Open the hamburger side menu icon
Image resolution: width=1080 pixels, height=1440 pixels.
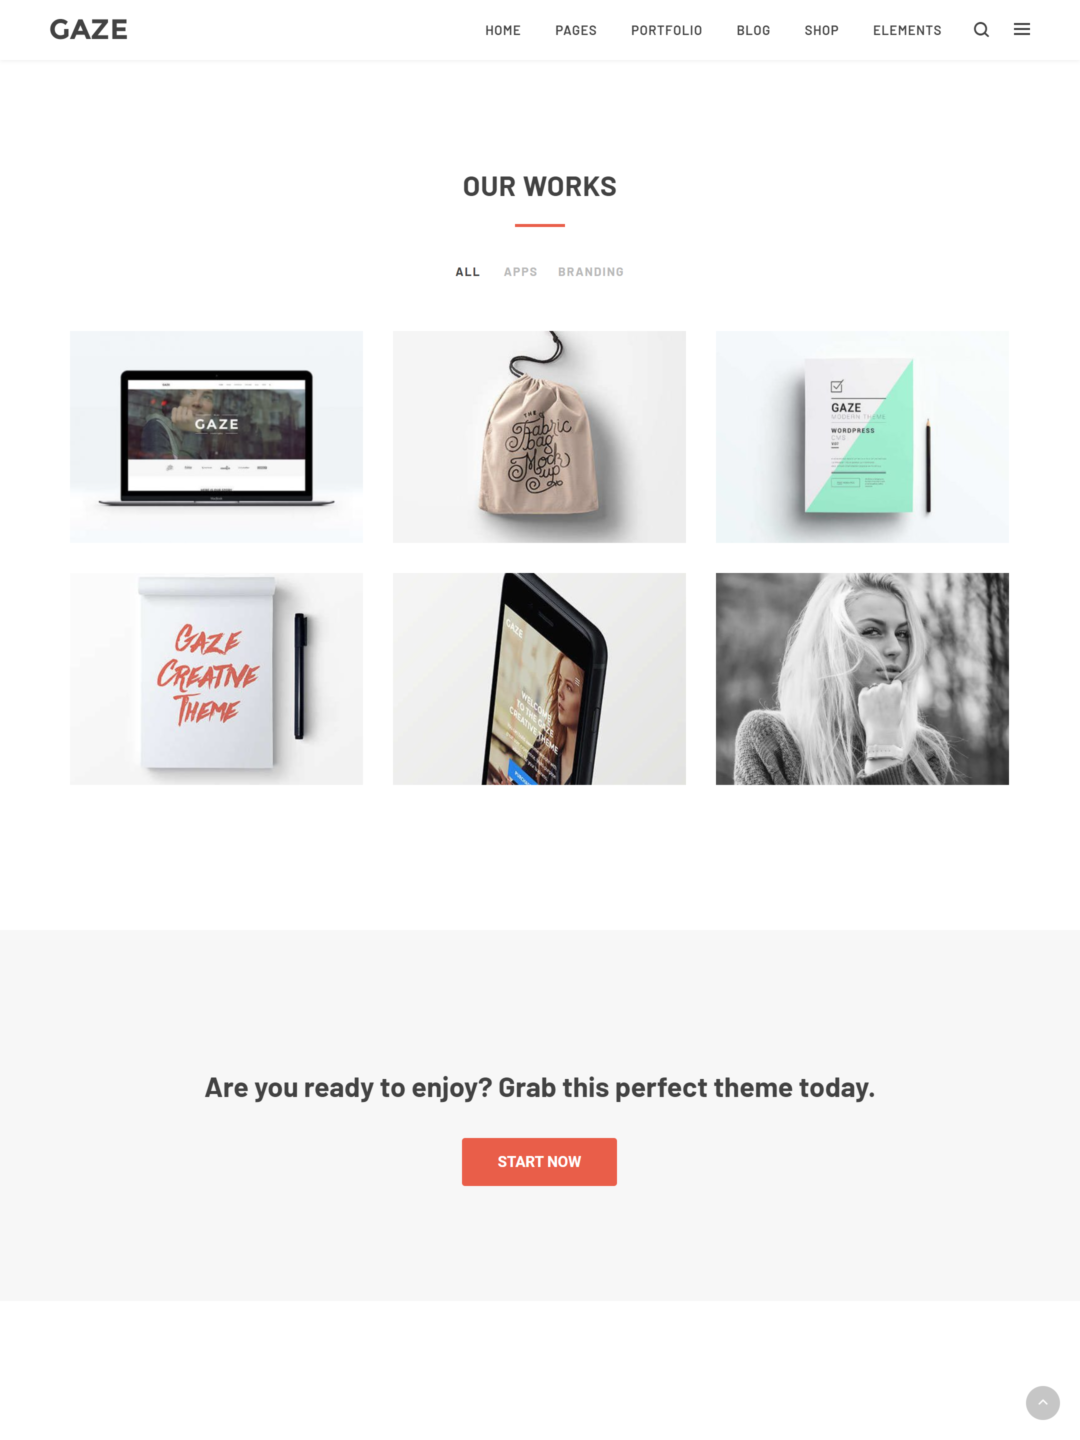(1022, 30)
